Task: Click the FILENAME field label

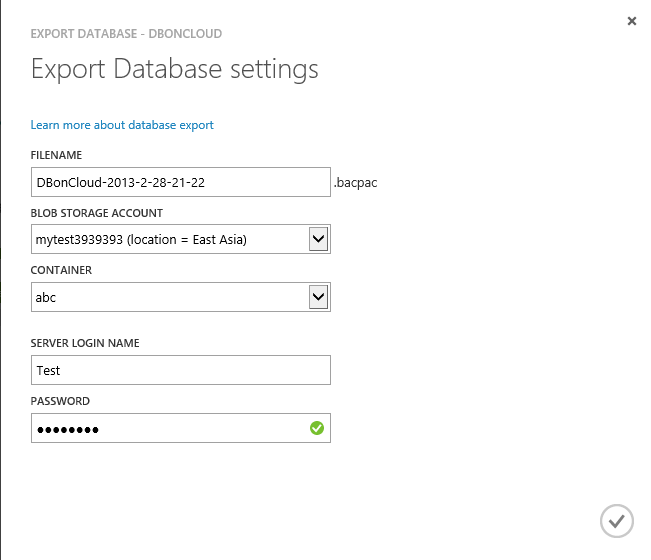Action: pos(56,155)
